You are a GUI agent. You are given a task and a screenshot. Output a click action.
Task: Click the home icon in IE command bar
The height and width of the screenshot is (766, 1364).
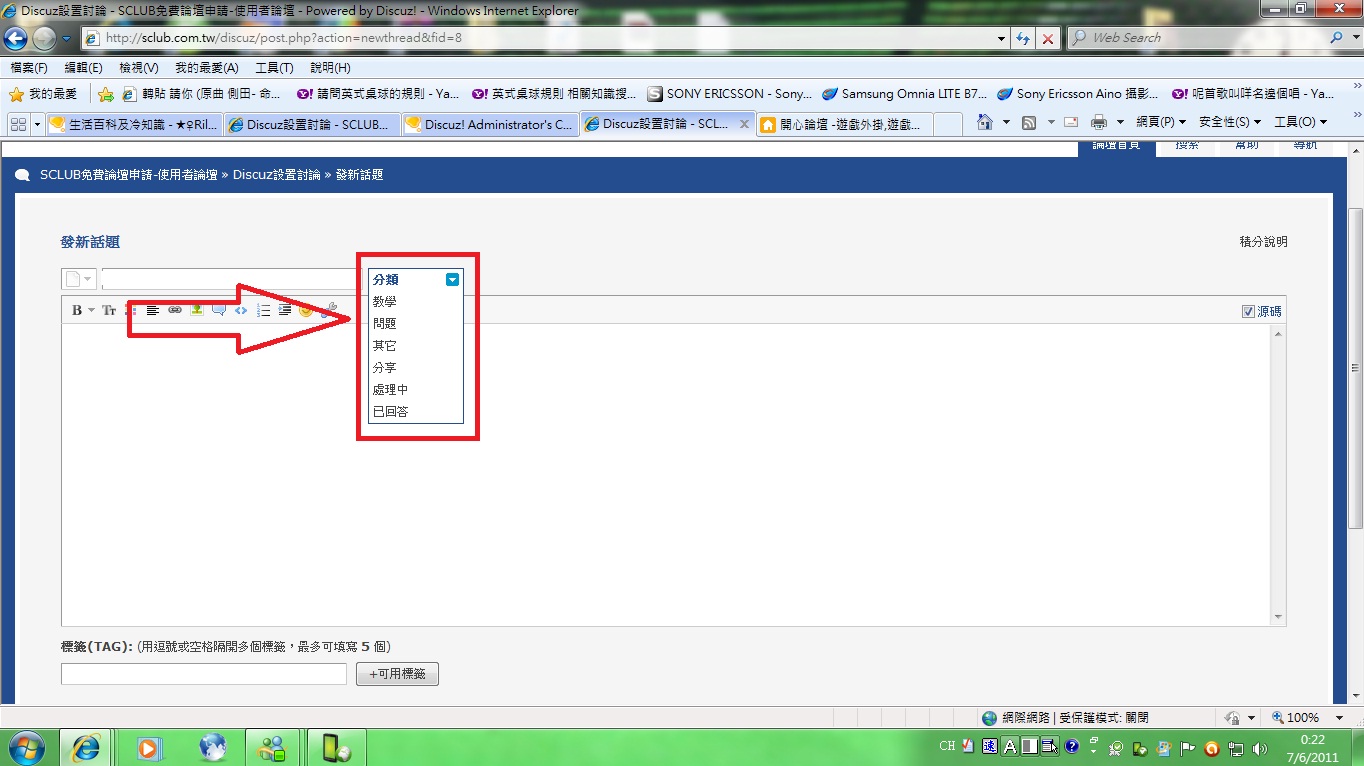(x=985, y=122)
